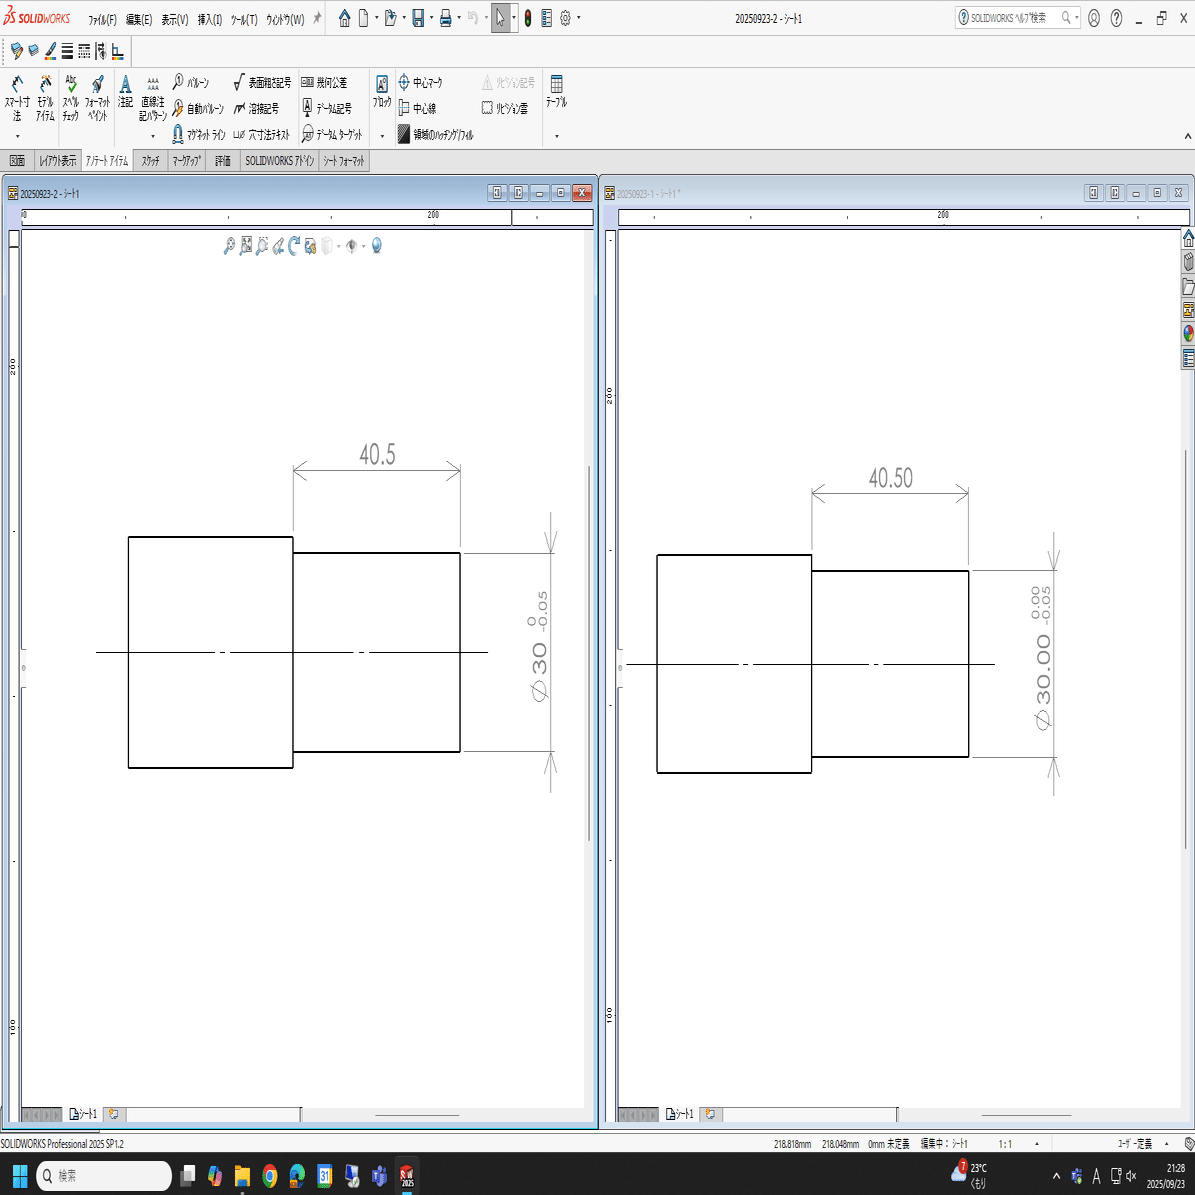The image size is (1195, 1195).
Task: Expand the display style dropdown in heads-up toolbar
Action: coord(338,246)
